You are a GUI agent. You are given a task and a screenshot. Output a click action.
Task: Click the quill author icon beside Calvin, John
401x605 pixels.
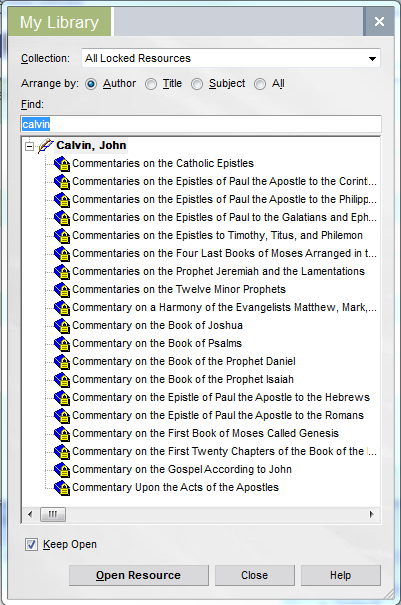pos(45,146)
